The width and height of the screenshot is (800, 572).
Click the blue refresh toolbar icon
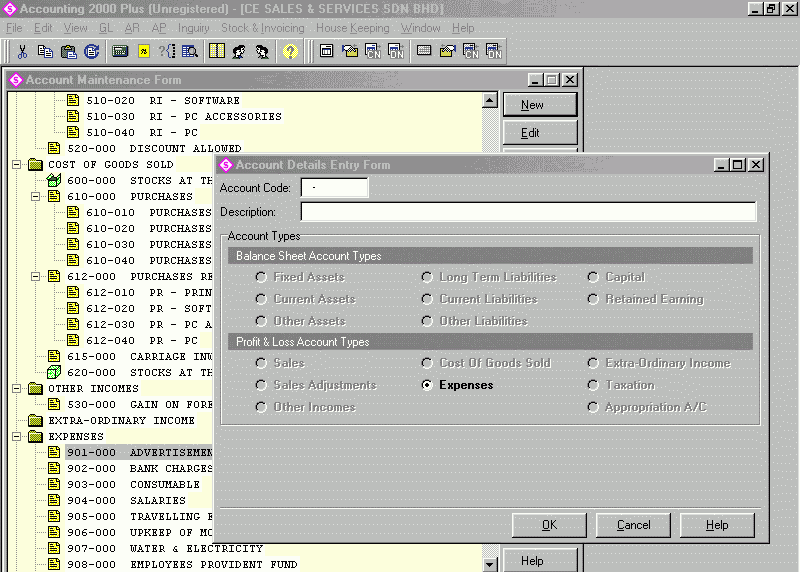92,52
